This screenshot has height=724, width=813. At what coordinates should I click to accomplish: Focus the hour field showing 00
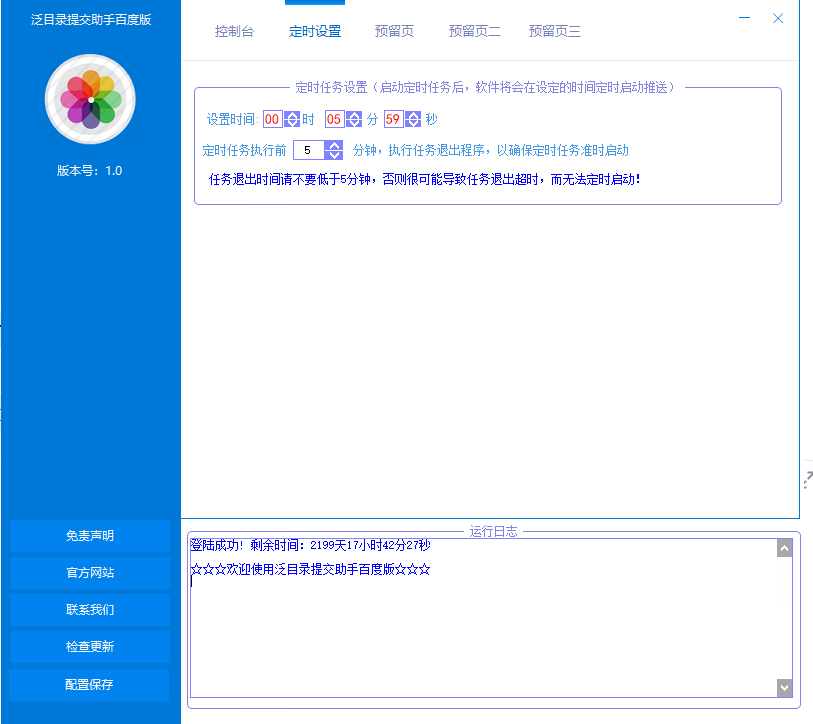click(x=273, y=119)
